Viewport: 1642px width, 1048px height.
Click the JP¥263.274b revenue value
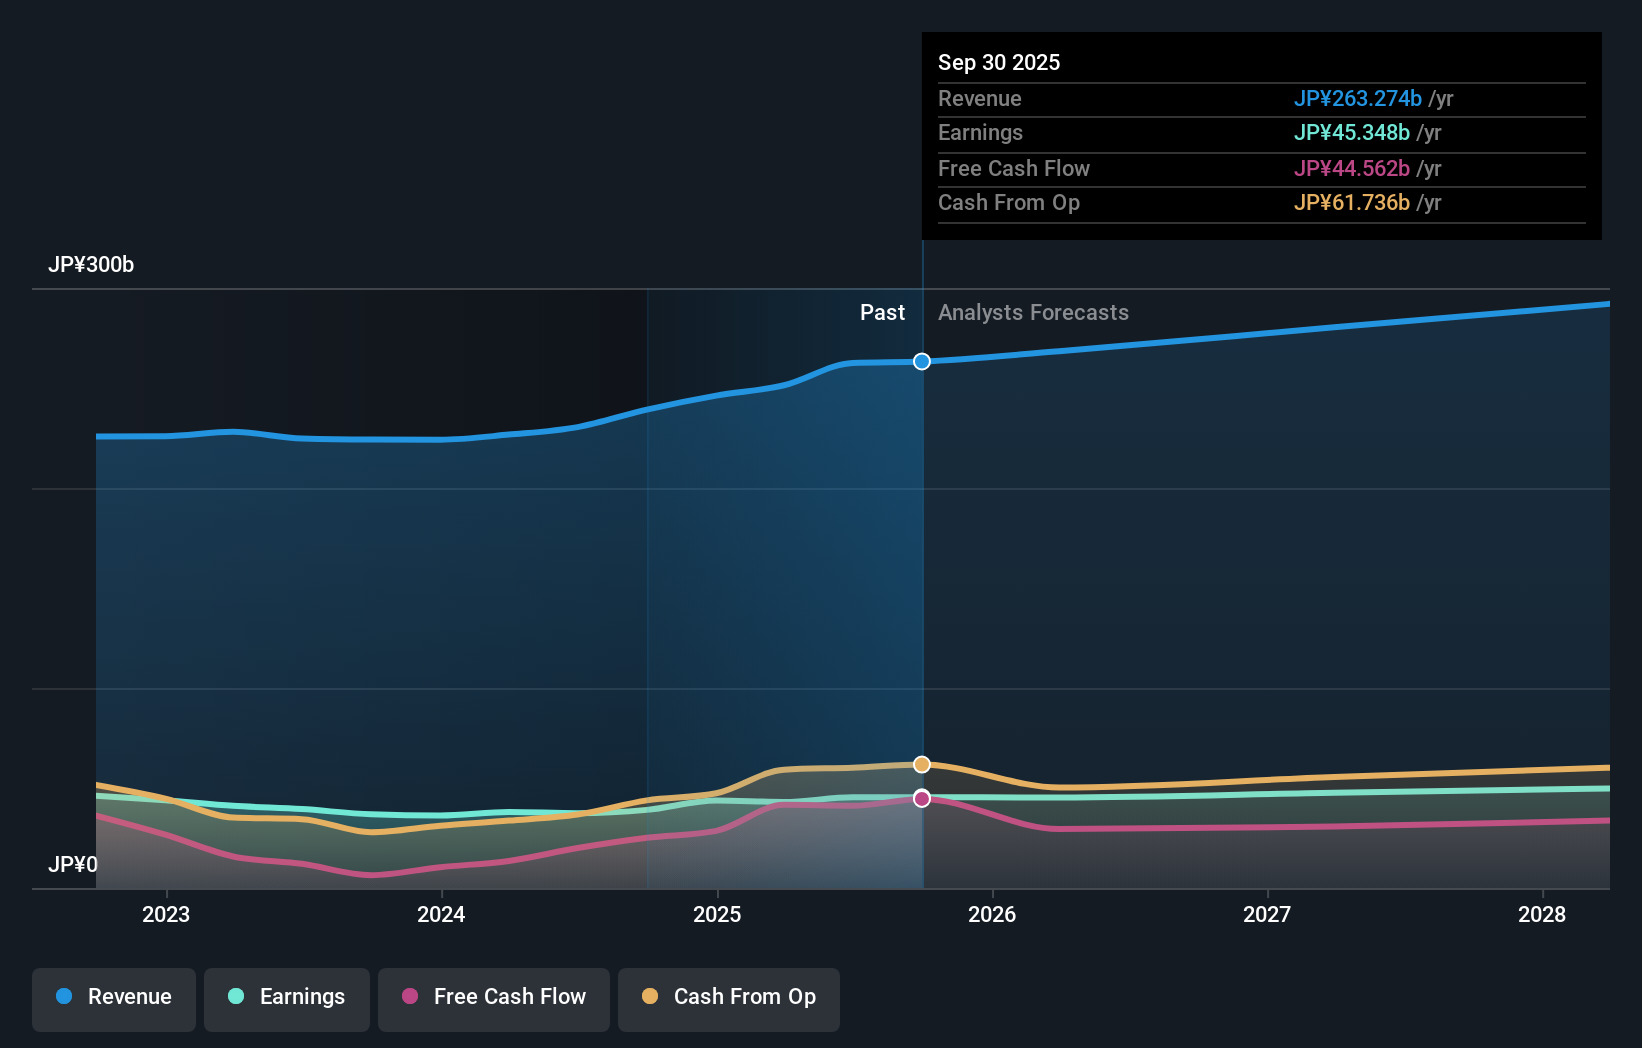point(1359,99)
